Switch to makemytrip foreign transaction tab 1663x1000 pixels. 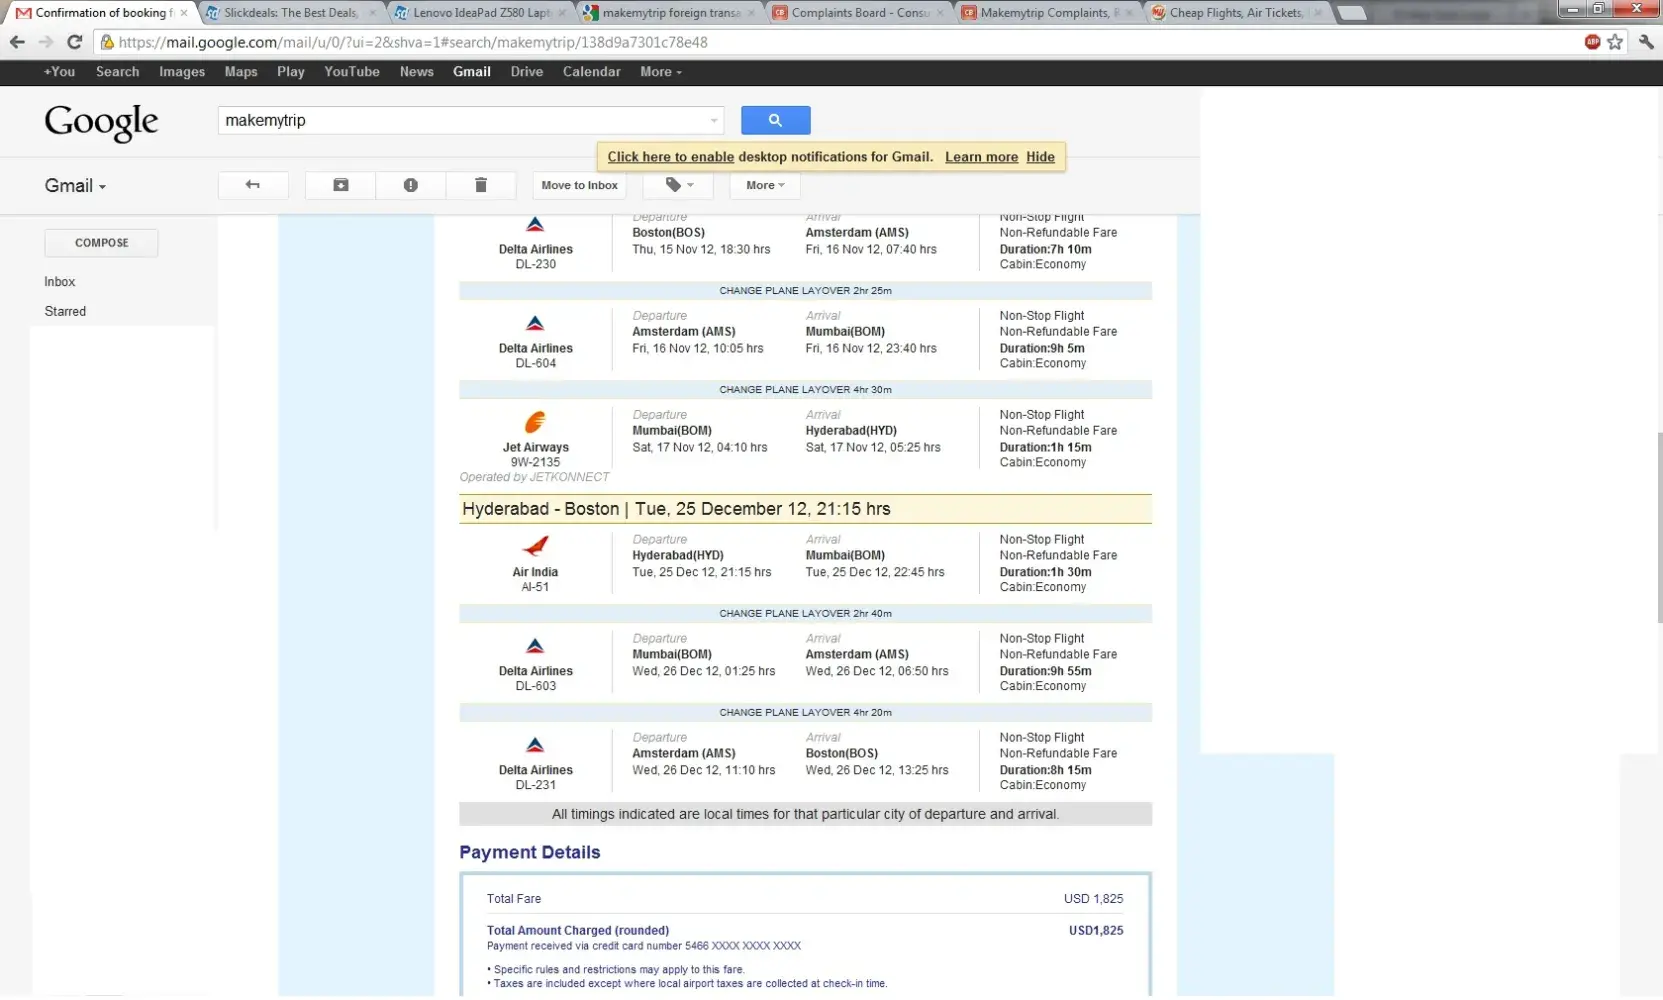coord(671,13)
